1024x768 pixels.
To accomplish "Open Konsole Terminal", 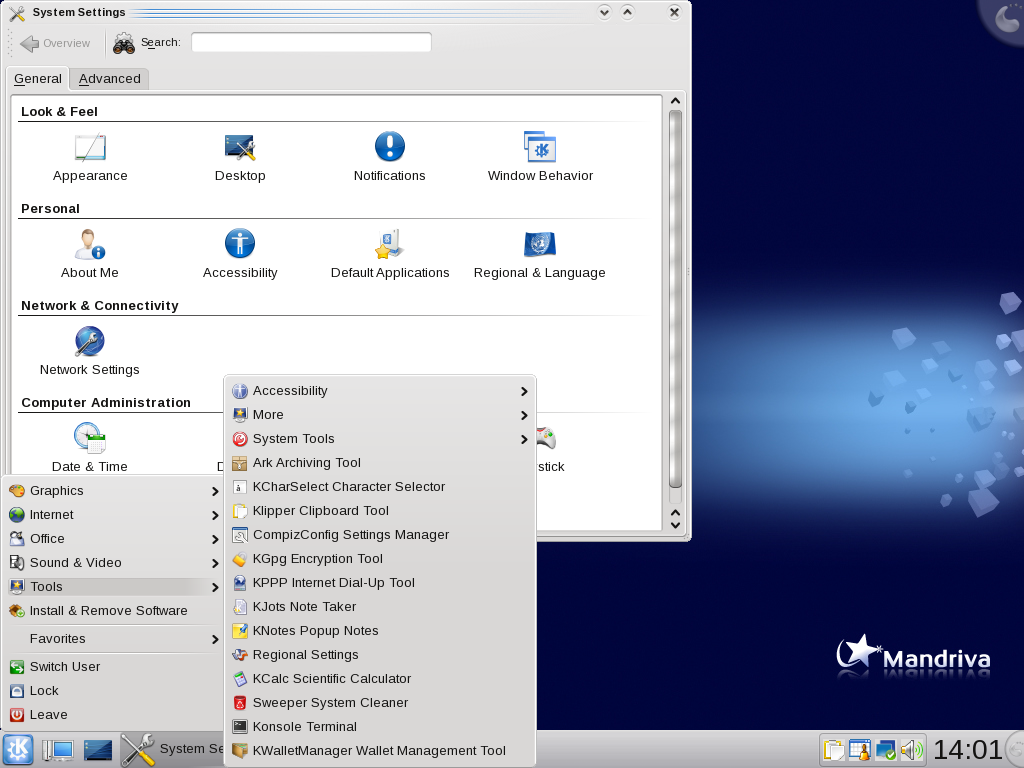I will pyautogui.click(x=380, y=727).
